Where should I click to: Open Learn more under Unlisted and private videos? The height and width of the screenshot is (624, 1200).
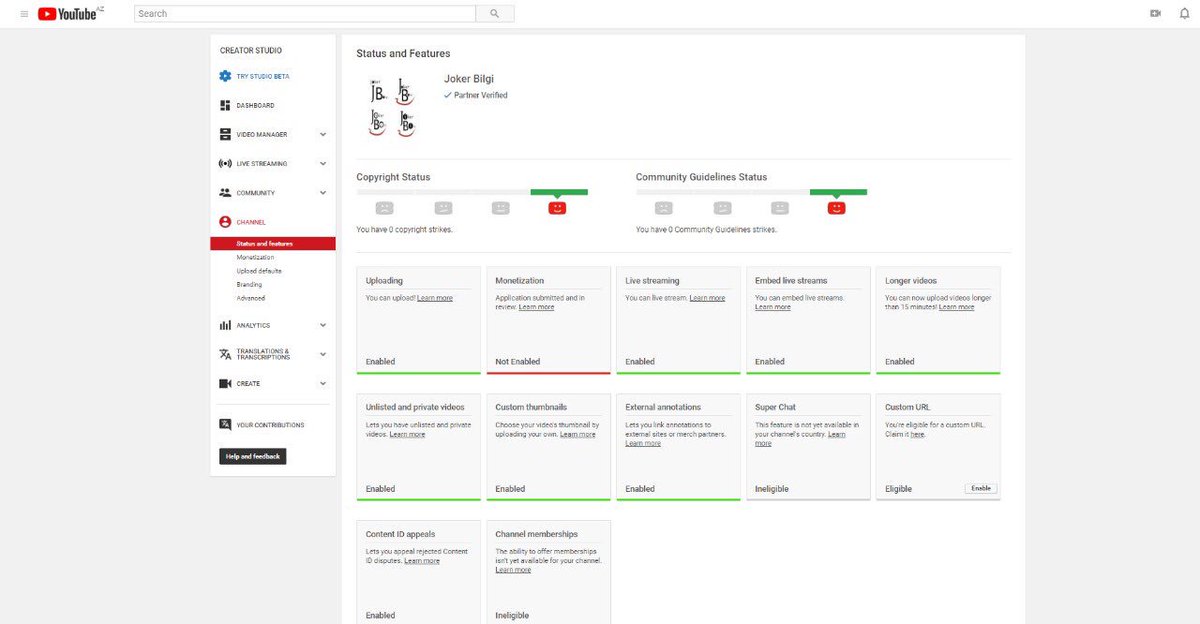[407, 434]
